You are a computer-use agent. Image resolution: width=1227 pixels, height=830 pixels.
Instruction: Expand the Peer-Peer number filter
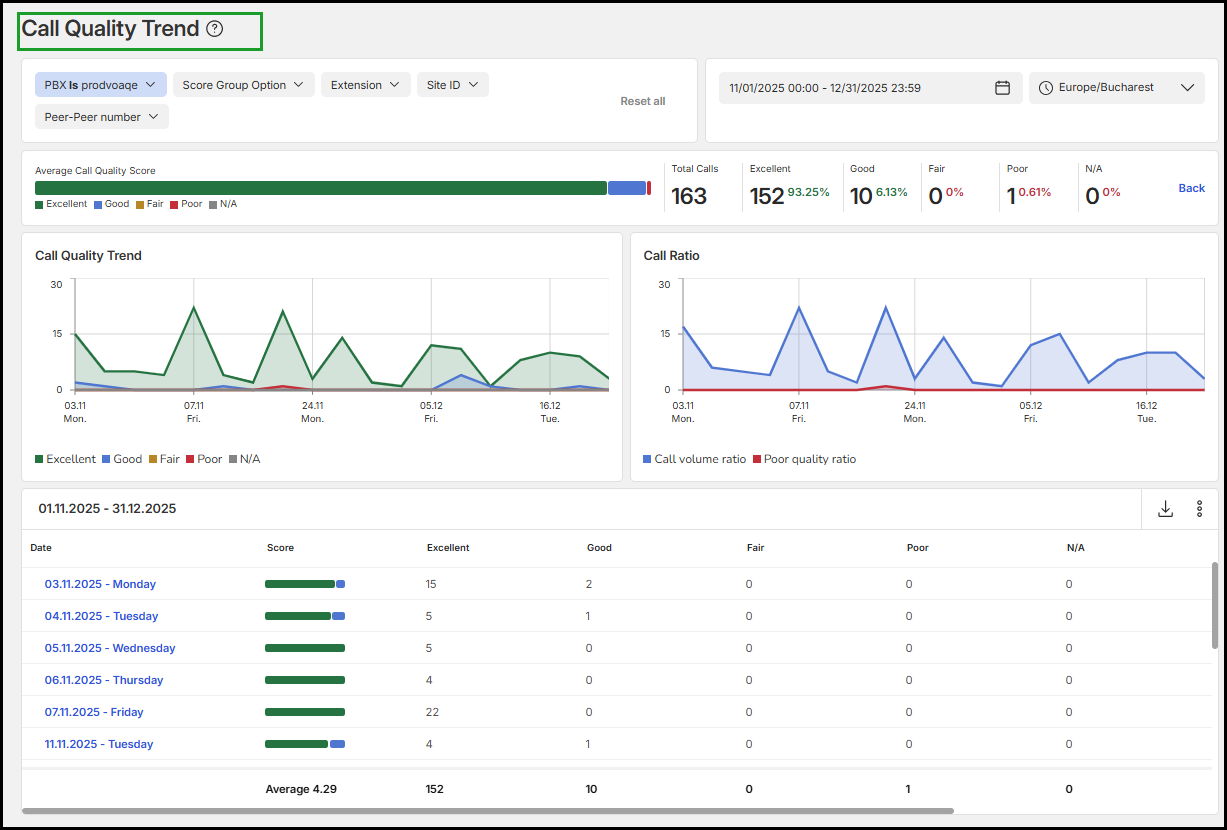101,117
